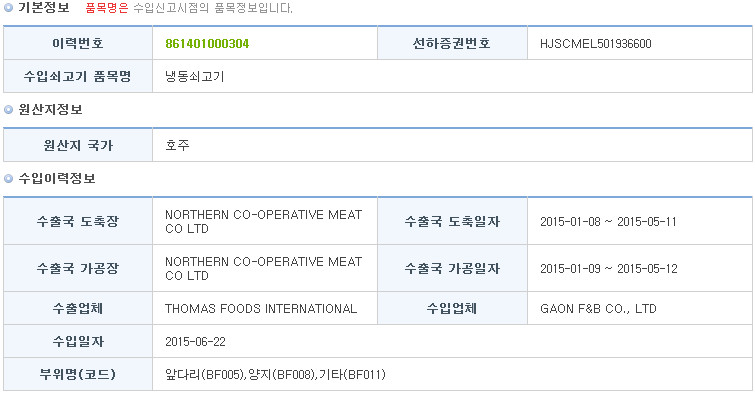Click slaughterhouse name next to 수출국 도축장
This screenshot has width=755, height=394.
263,222
